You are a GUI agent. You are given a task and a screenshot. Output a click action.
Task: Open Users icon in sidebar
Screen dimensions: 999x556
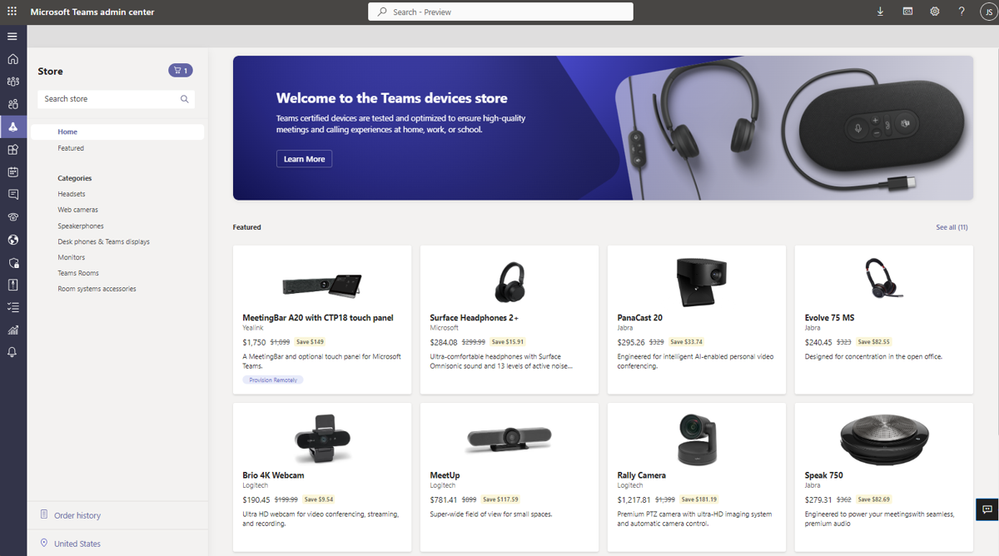[13, 104]
